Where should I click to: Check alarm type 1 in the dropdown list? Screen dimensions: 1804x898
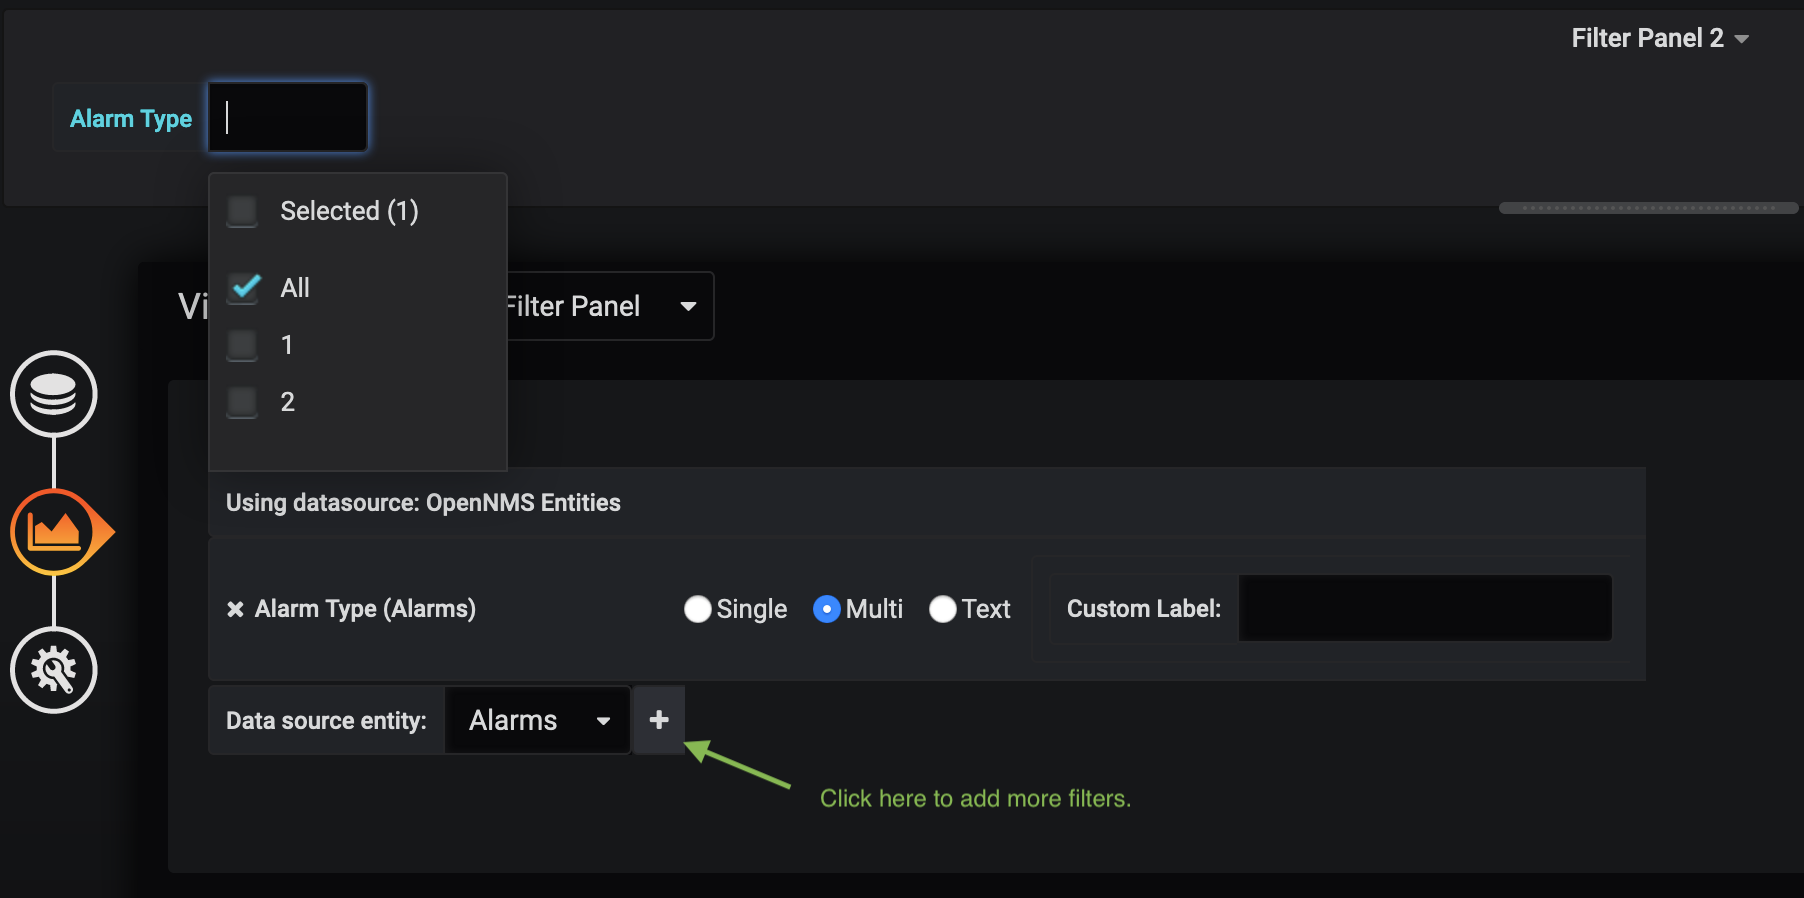(x=241, y=345)
